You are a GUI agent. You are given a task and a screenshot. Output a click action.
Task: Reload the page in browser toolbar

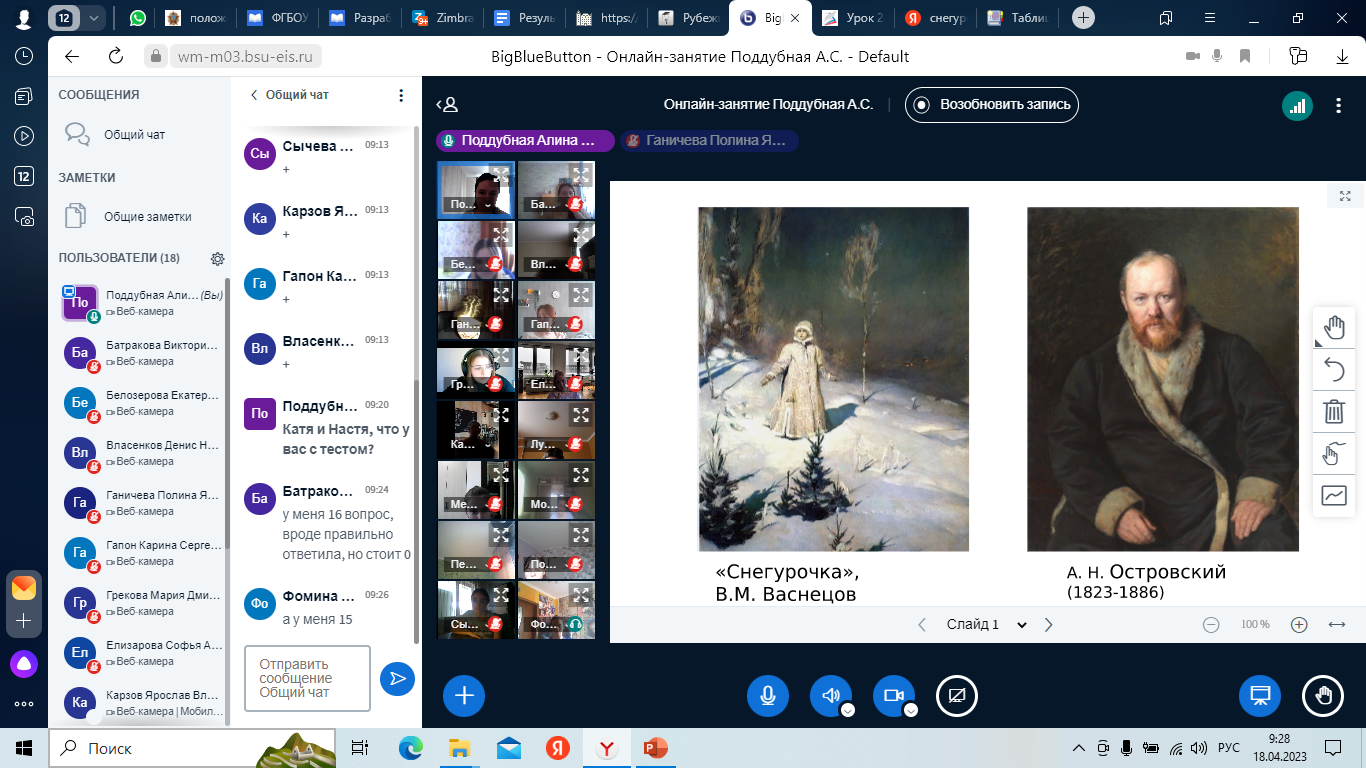pos(116,56)
